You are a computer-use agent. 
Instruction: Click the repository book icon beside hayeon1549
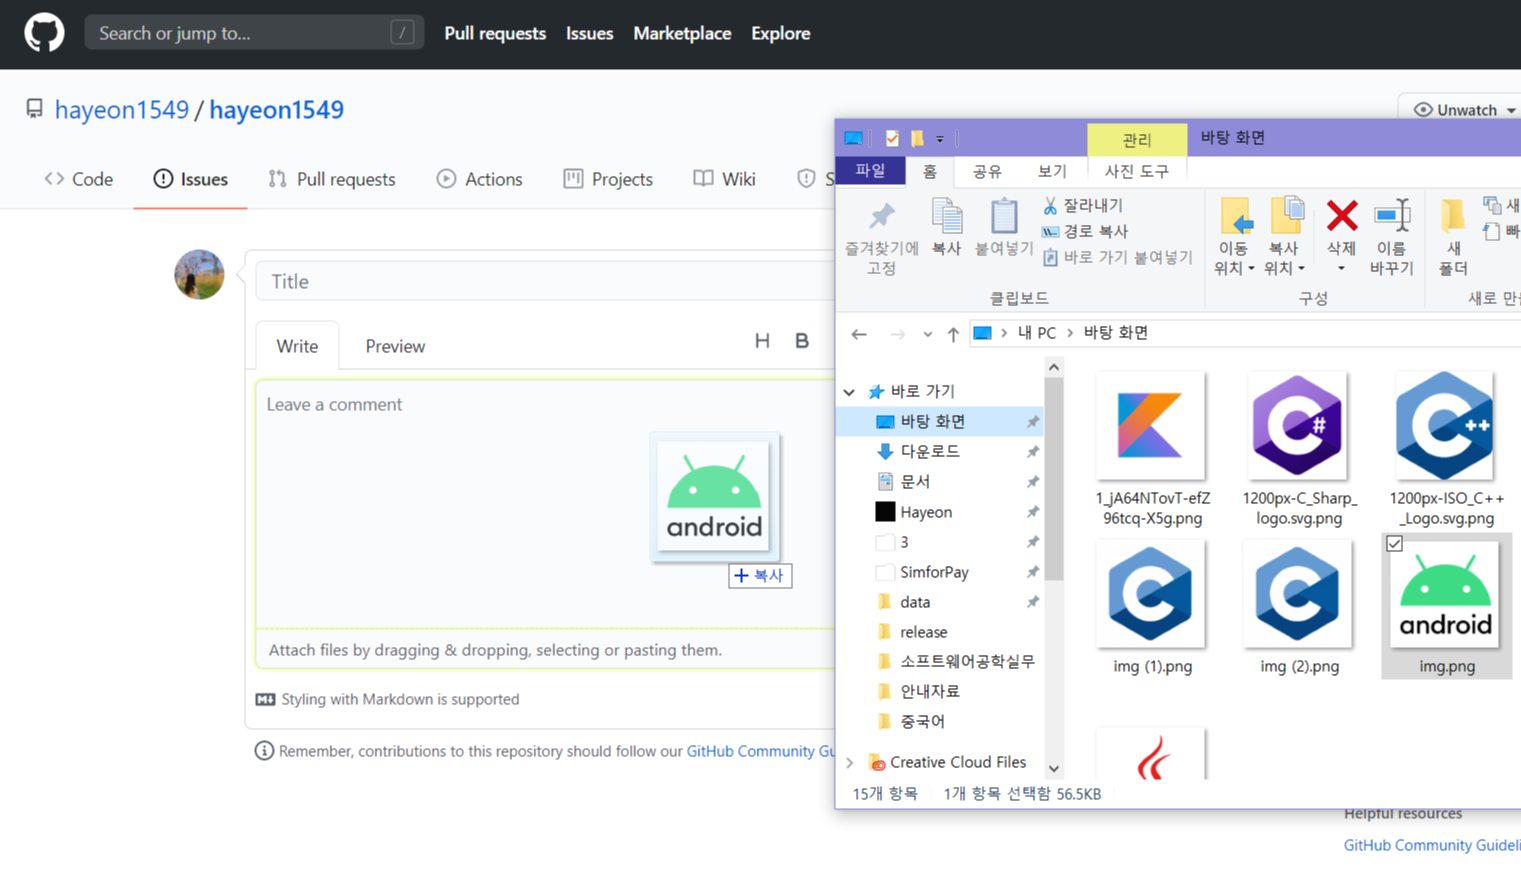coord(35,108)
